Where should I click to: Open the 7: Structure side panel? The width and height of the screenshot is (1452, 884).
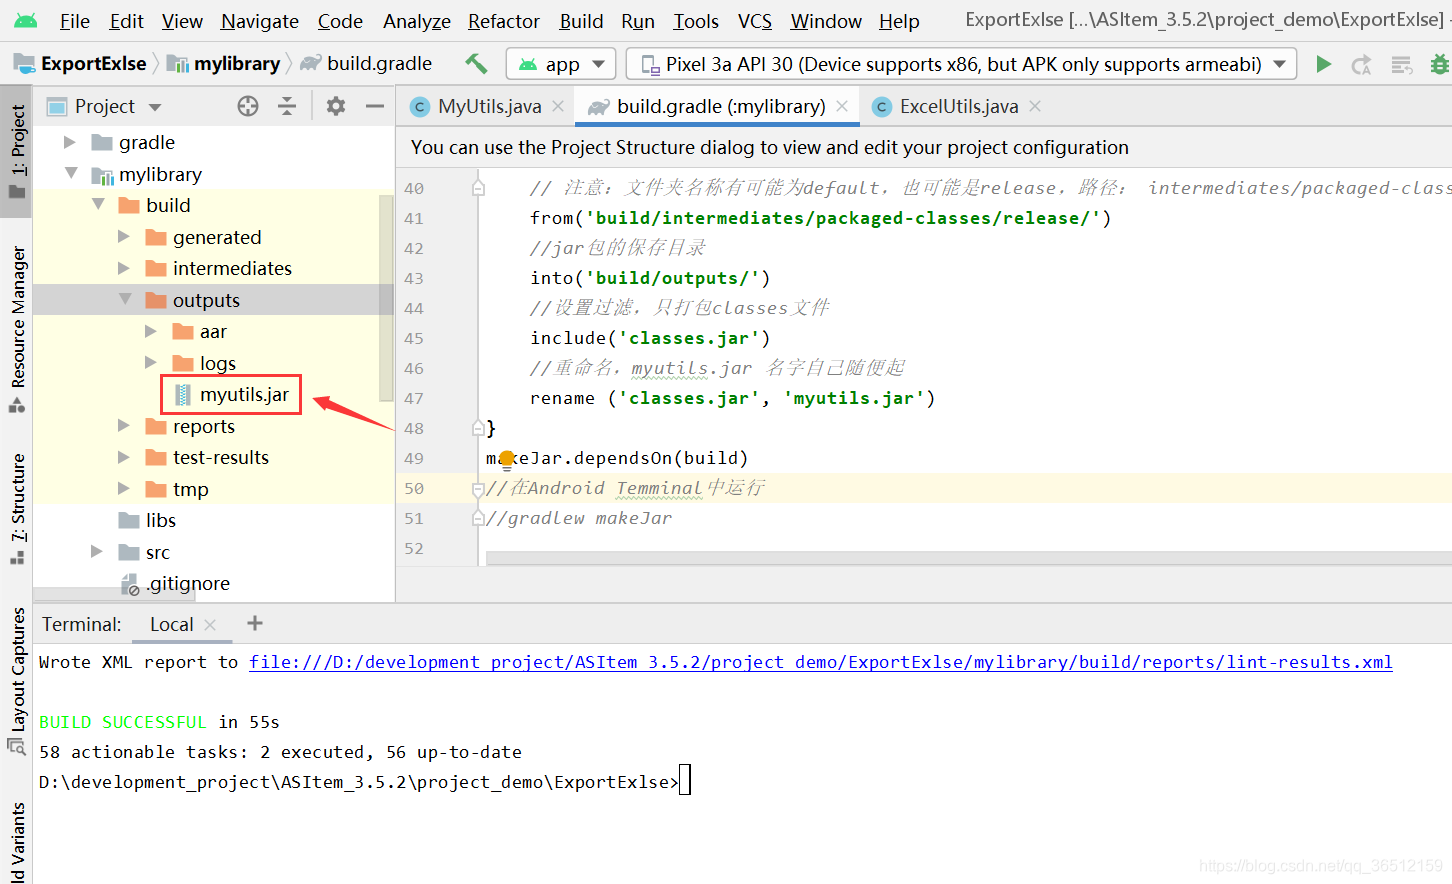pyautogui.click(x=17, y=508)
